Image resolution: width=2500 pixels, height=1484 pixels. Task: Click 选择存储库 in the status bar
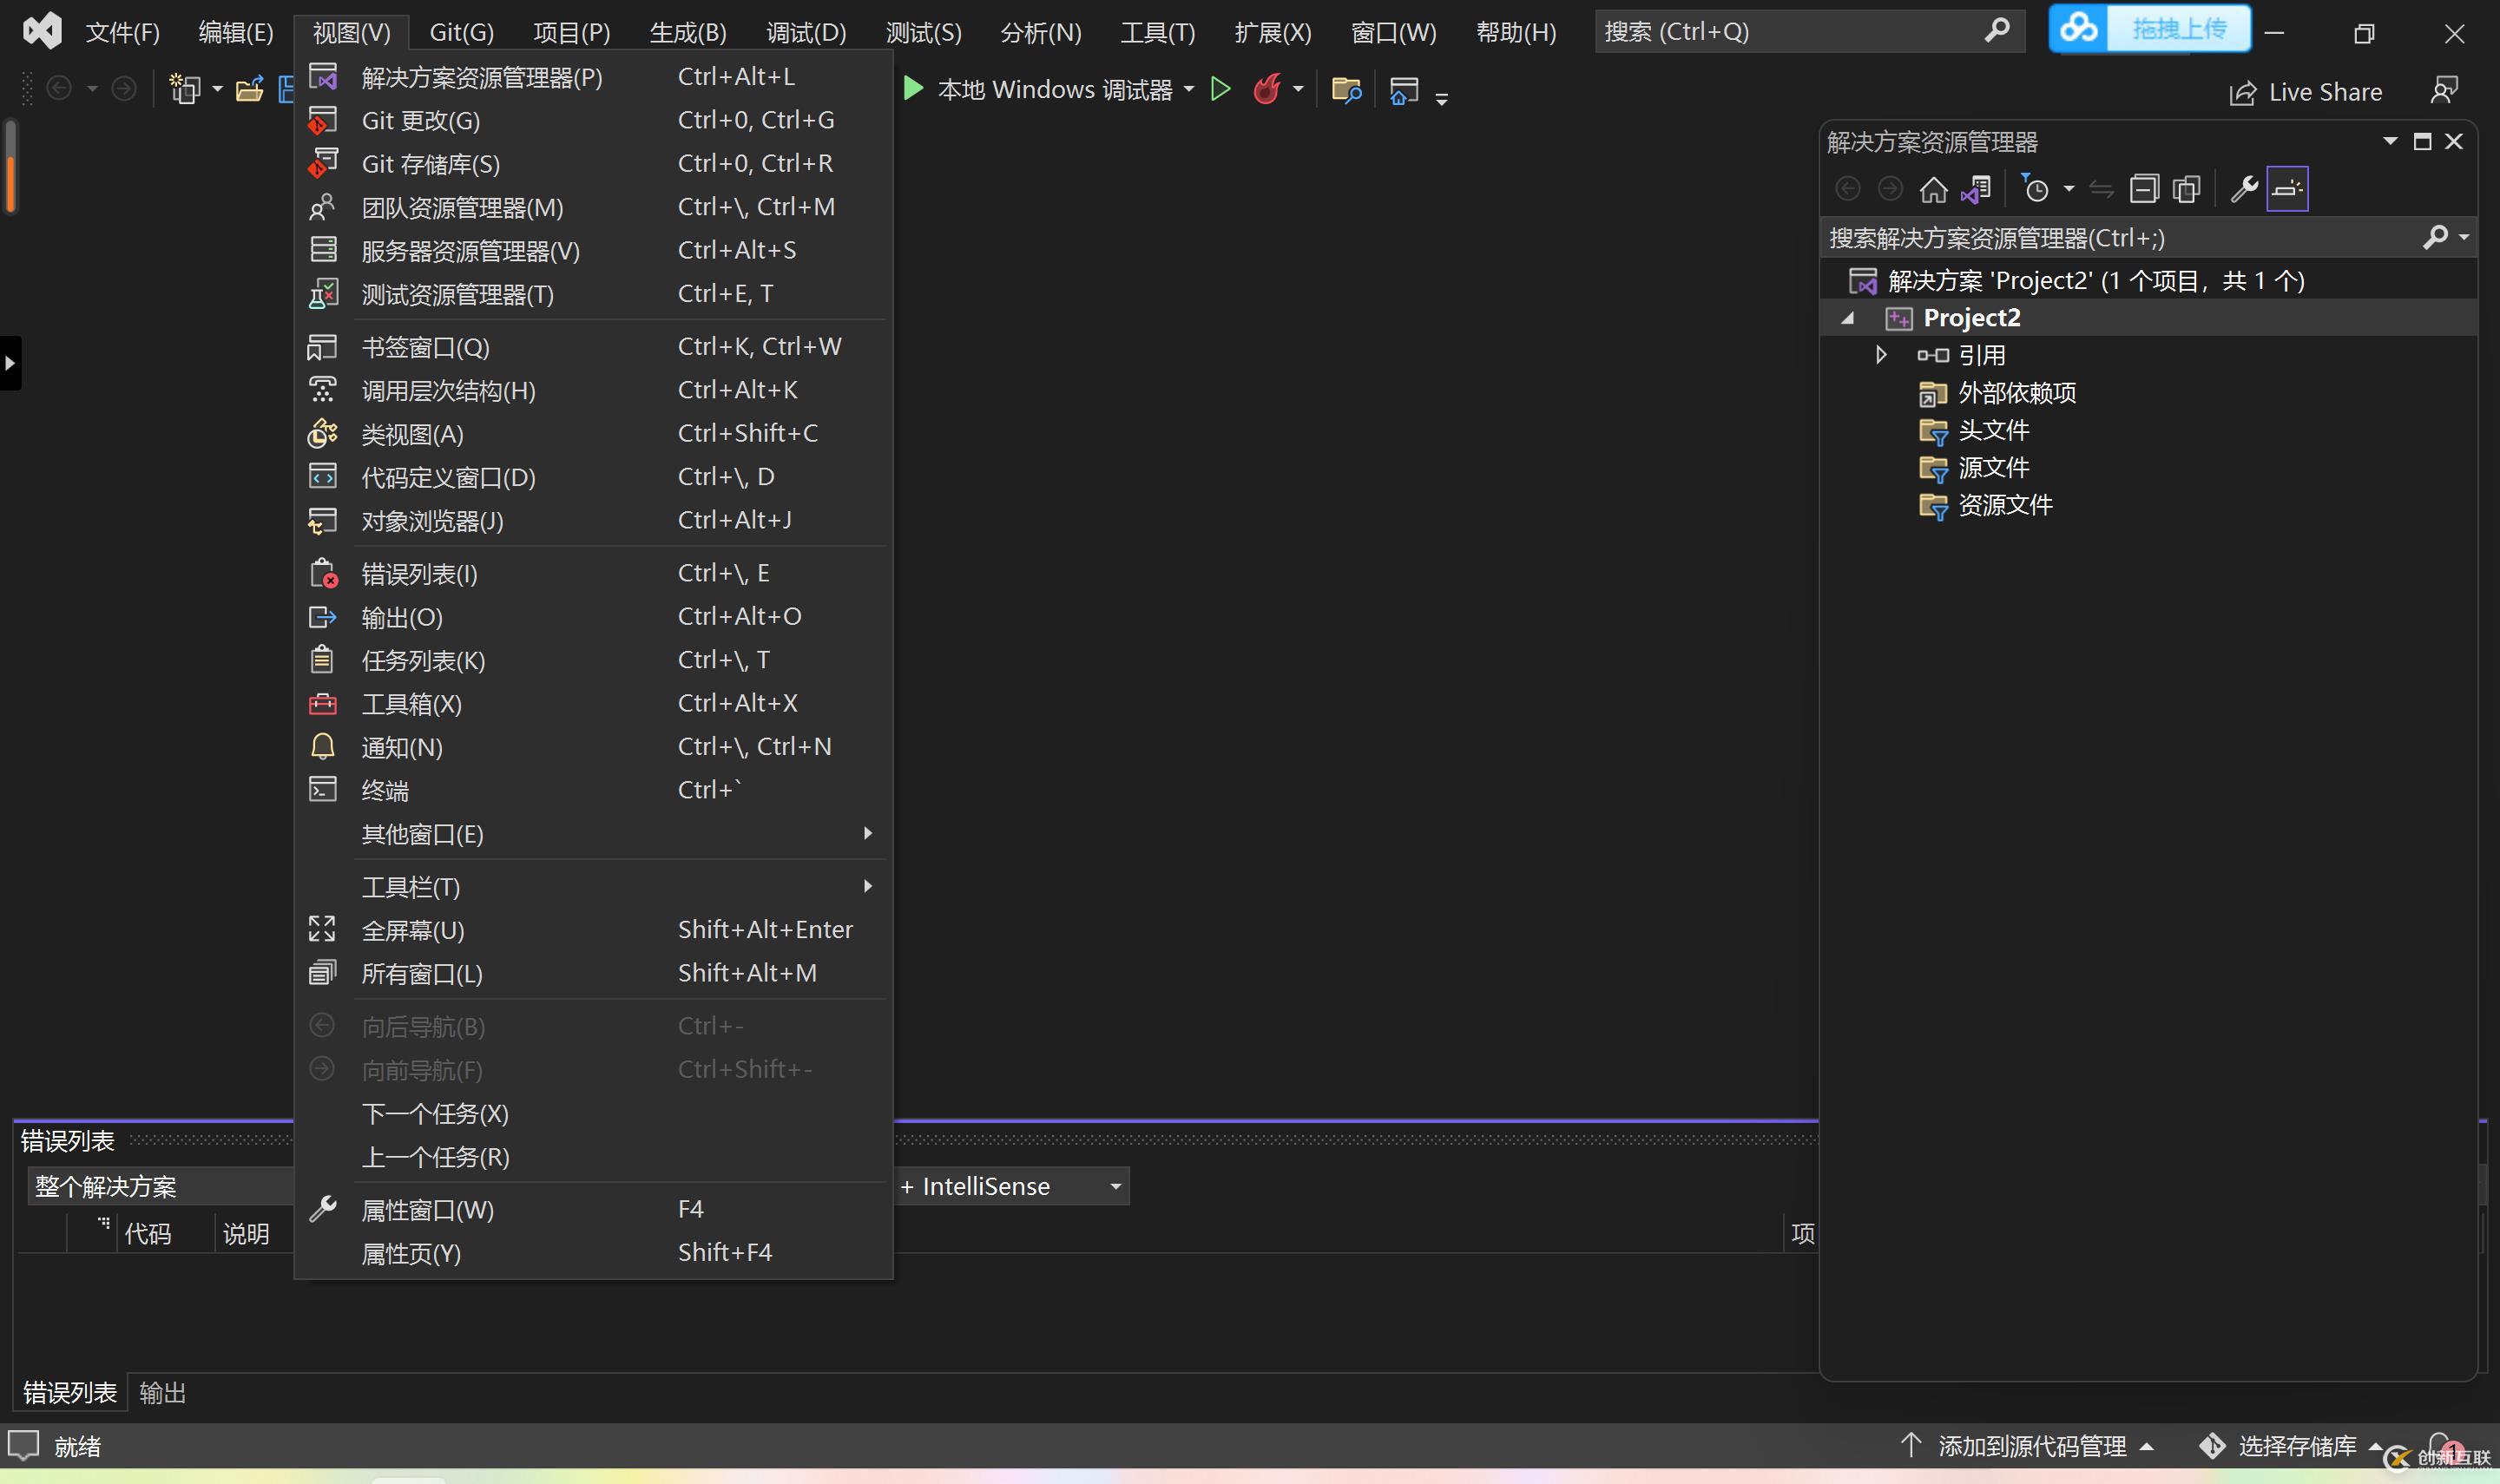[x=2296, y=1446]
